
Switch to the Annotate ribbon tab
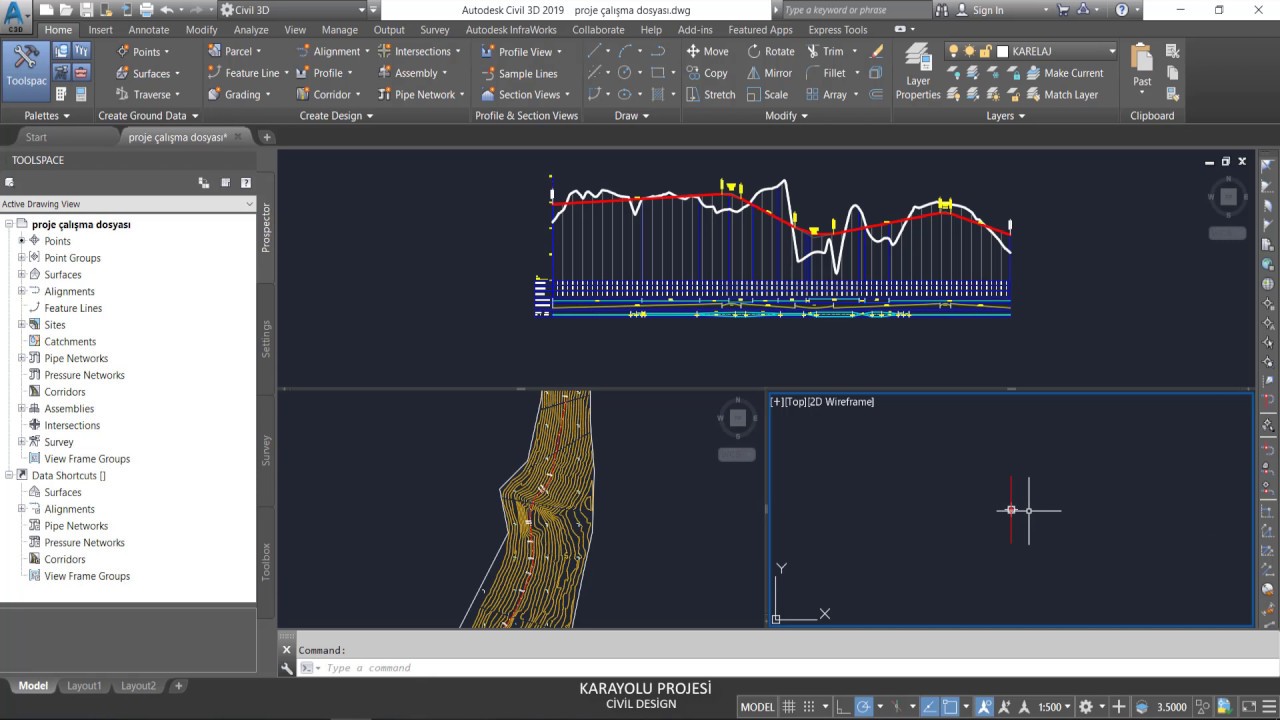point(149,30)
